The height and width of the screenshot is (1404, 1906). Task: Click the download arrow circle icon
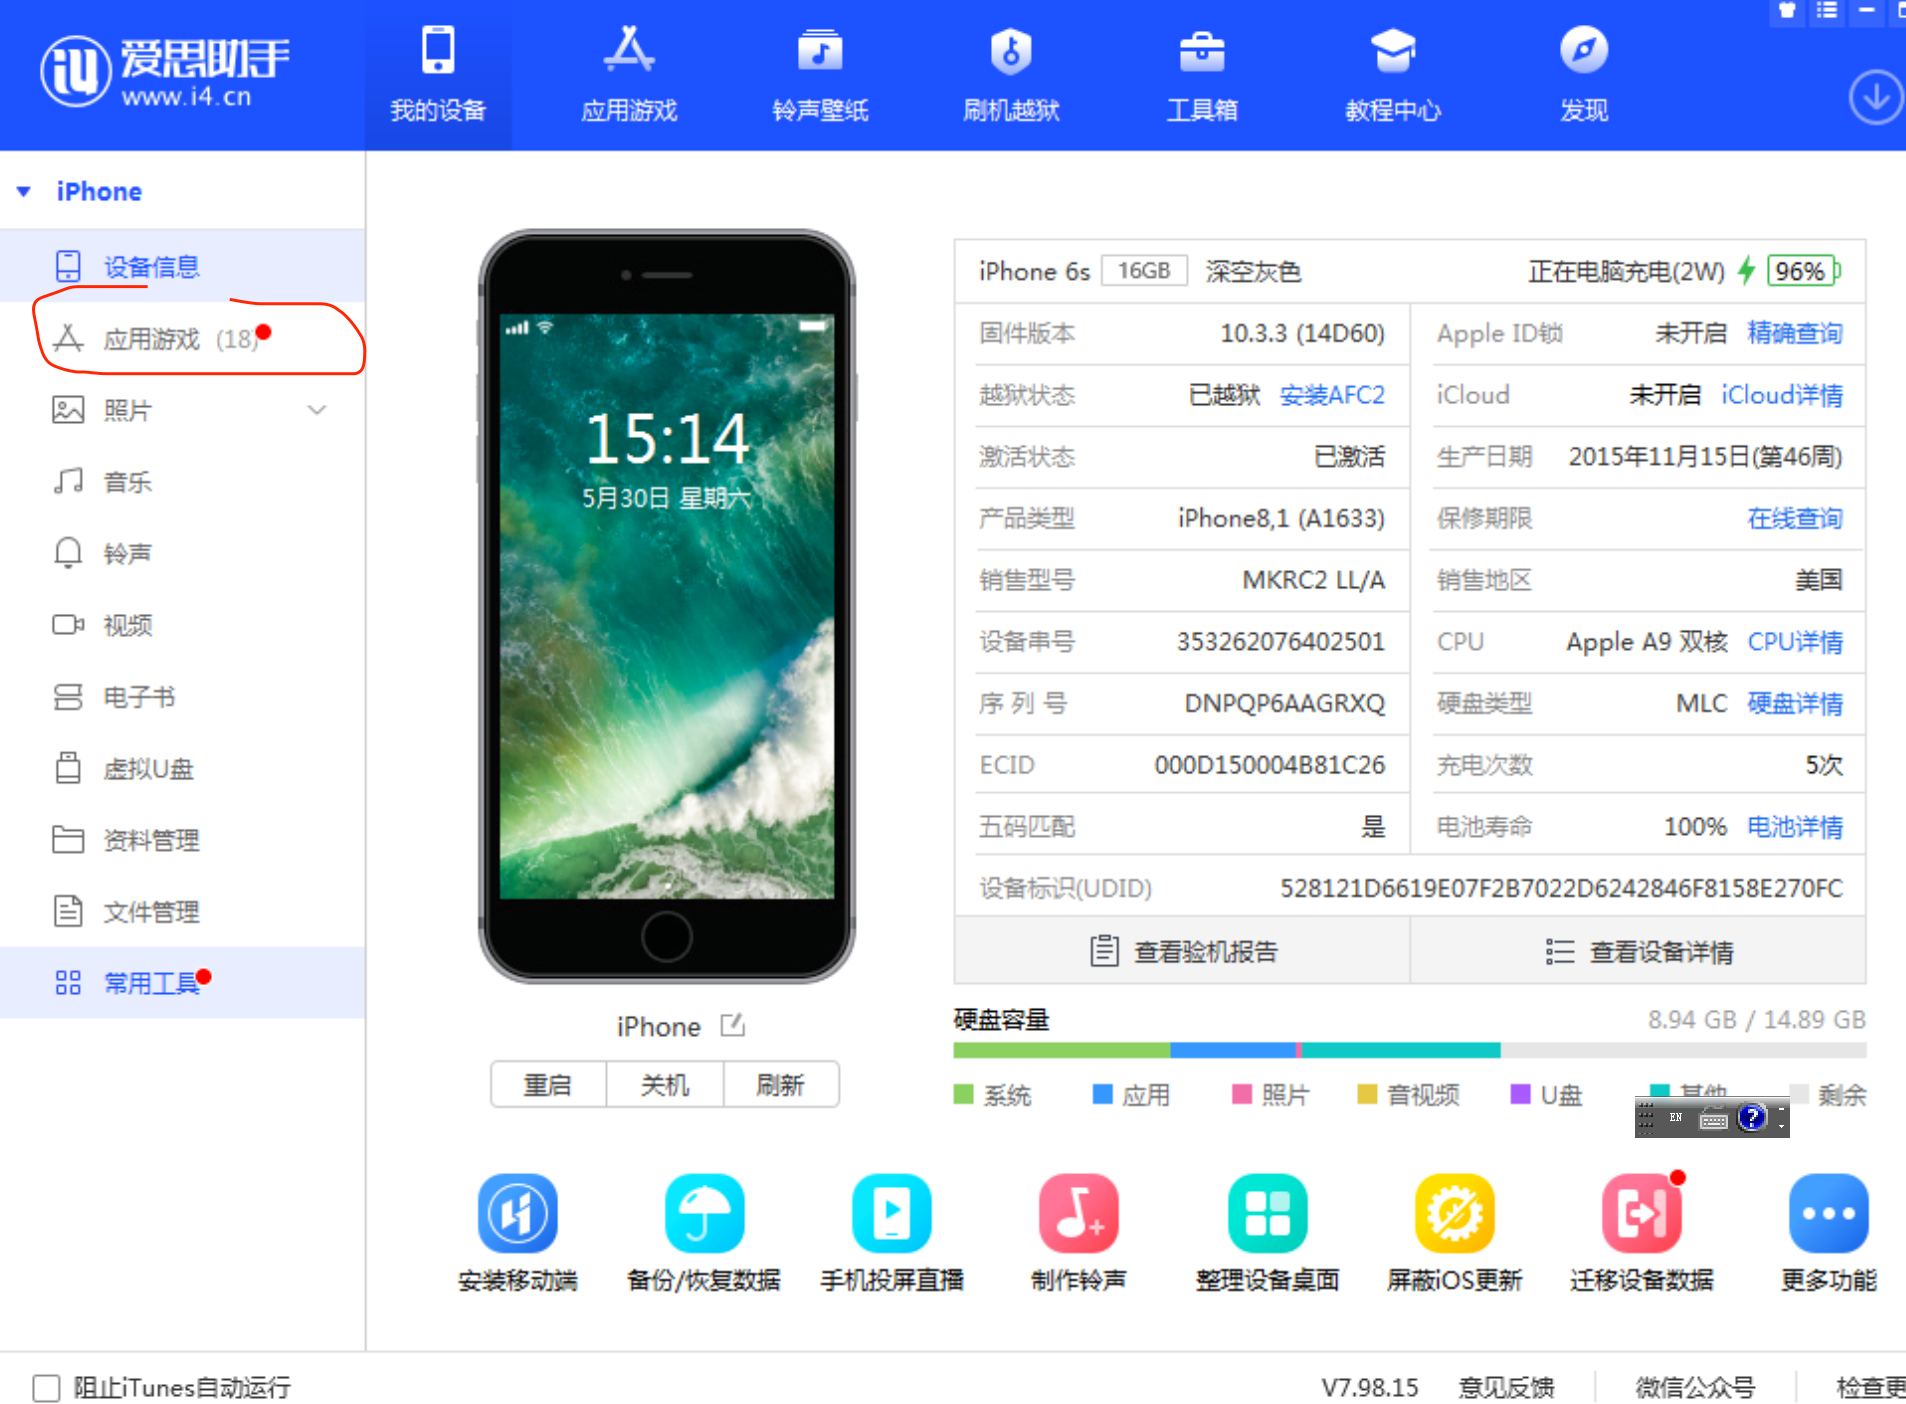tap(1875, 97)
